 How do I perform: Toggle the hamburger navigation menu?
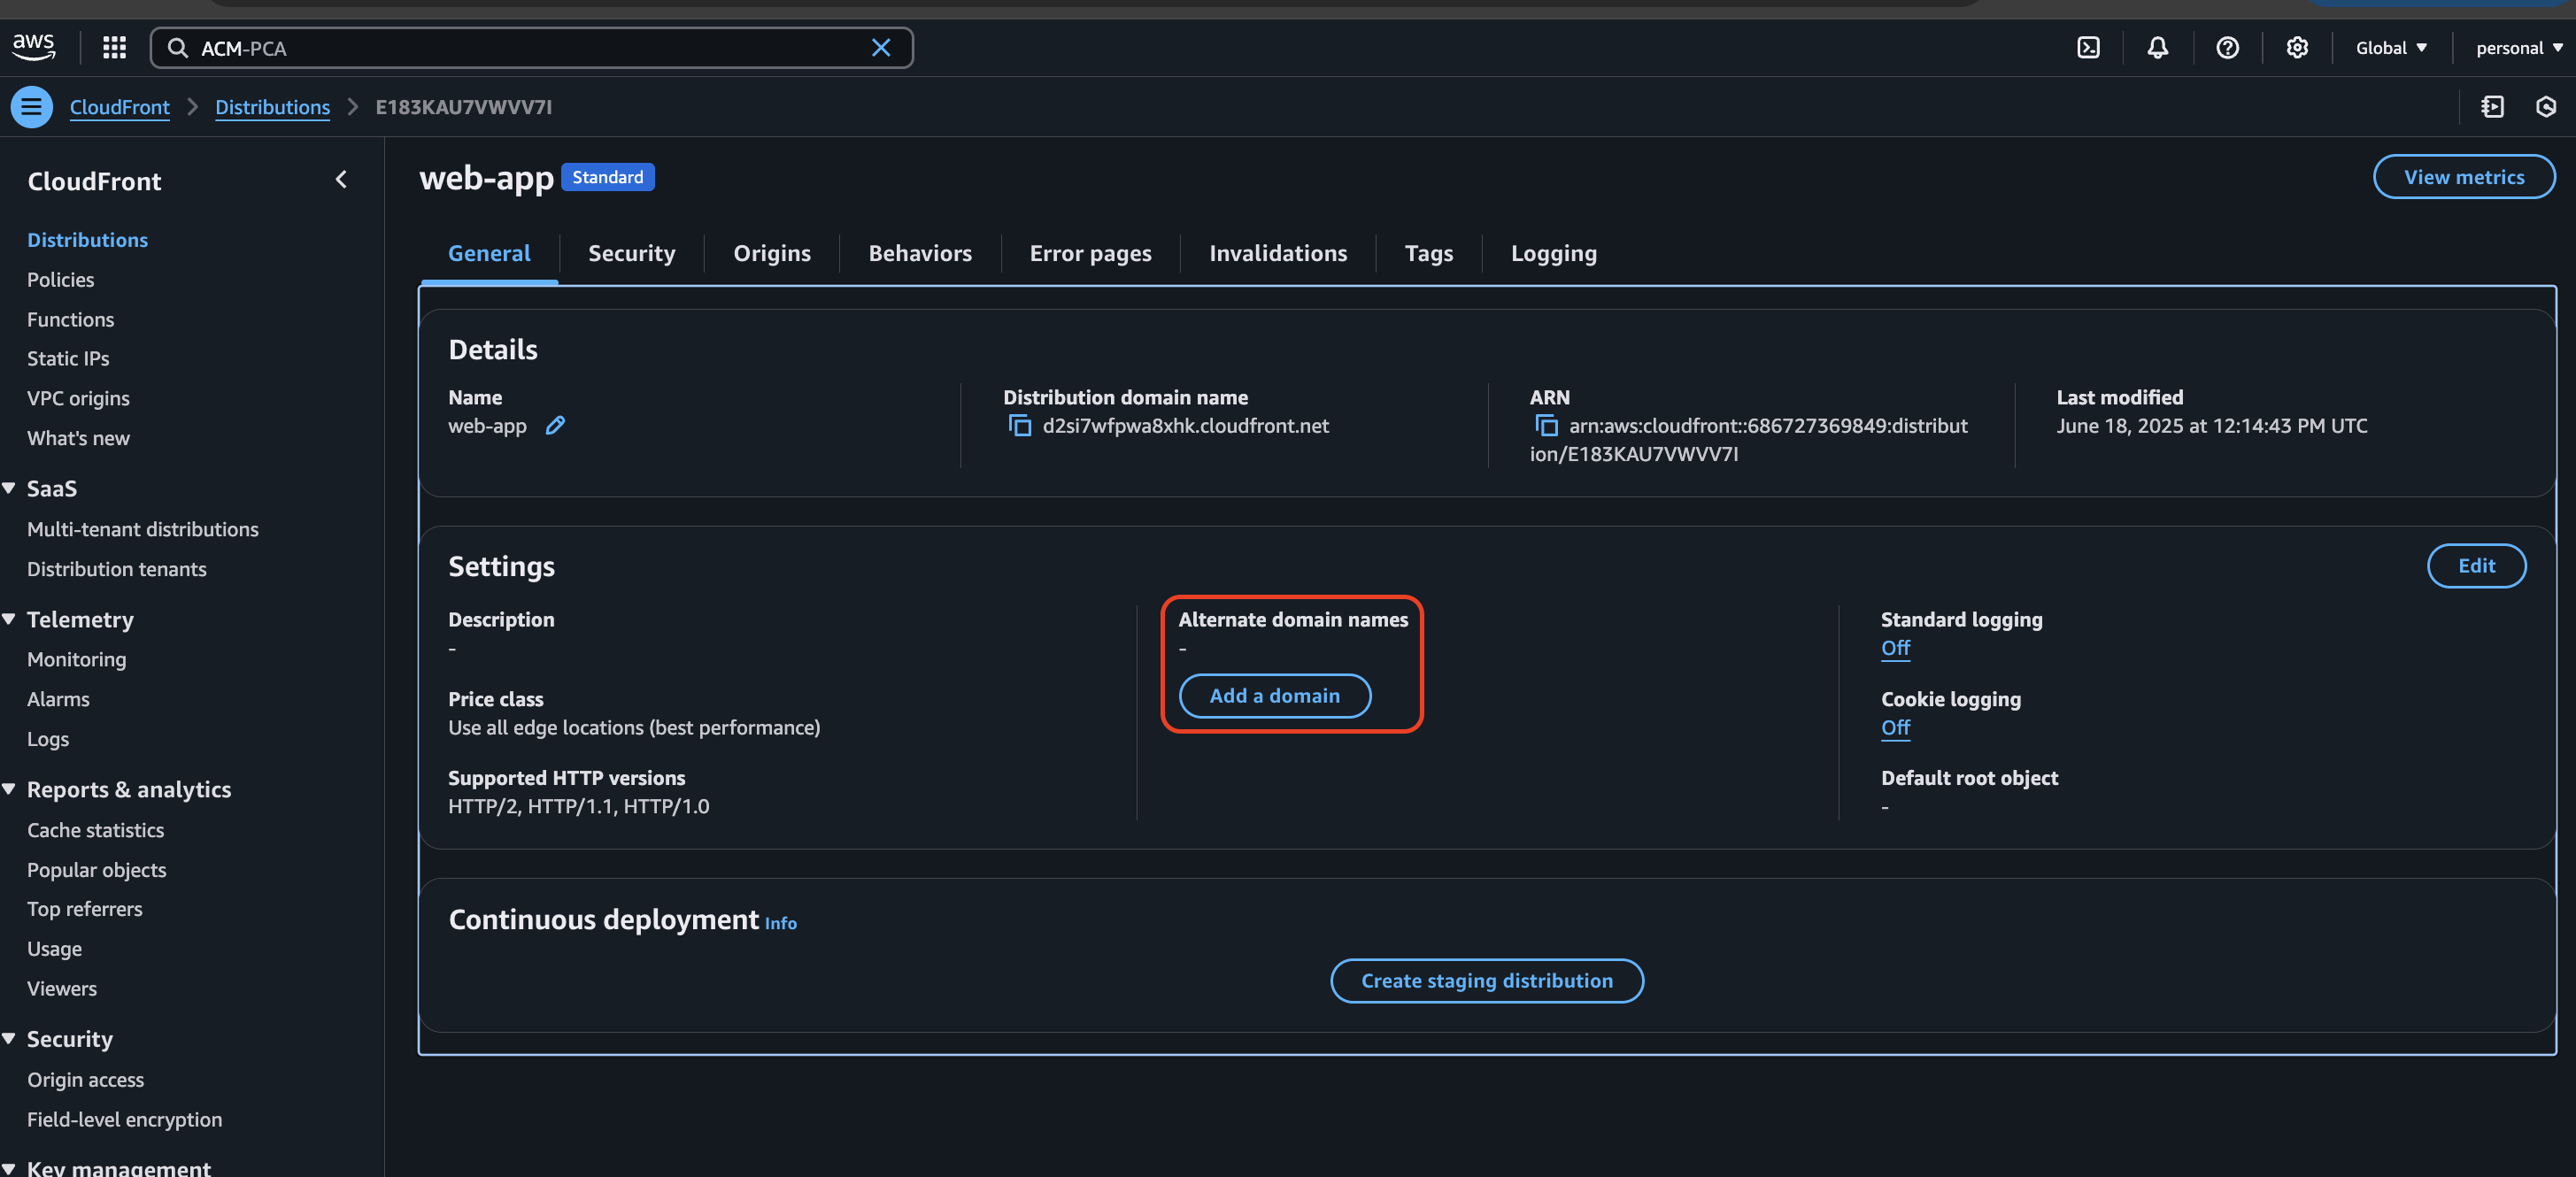pos(32,107)
